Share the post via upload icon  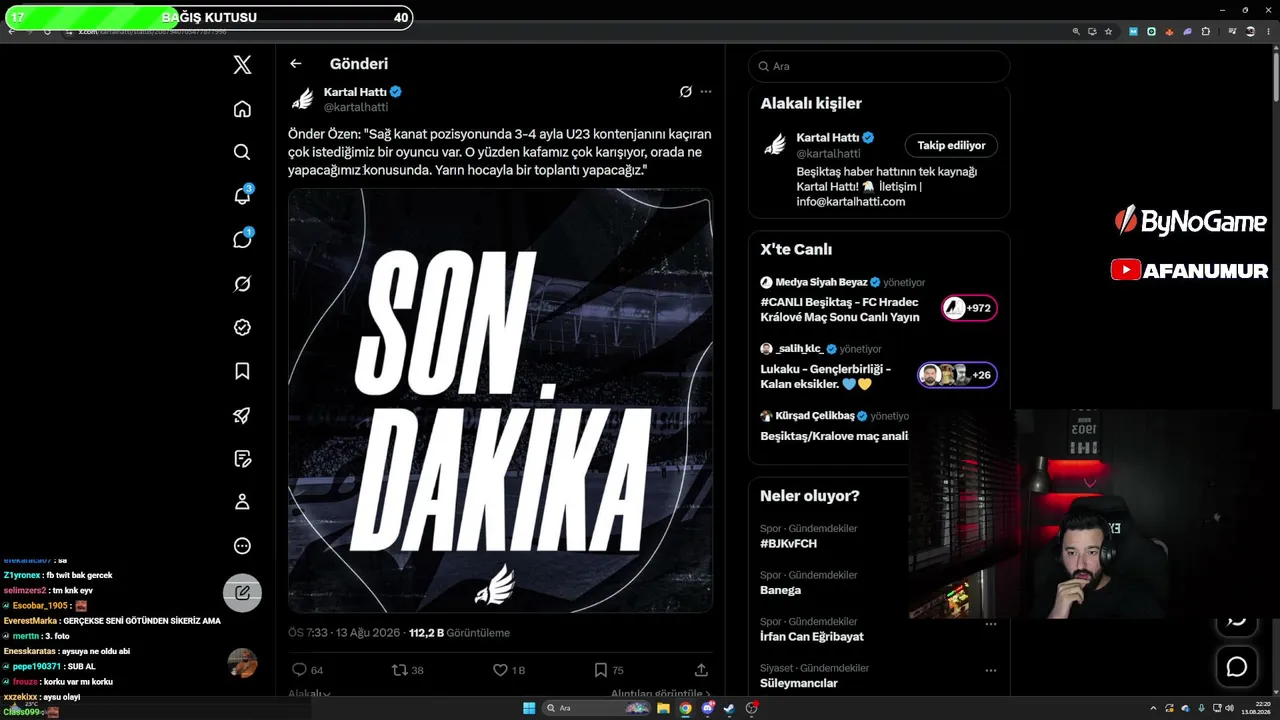701,670
